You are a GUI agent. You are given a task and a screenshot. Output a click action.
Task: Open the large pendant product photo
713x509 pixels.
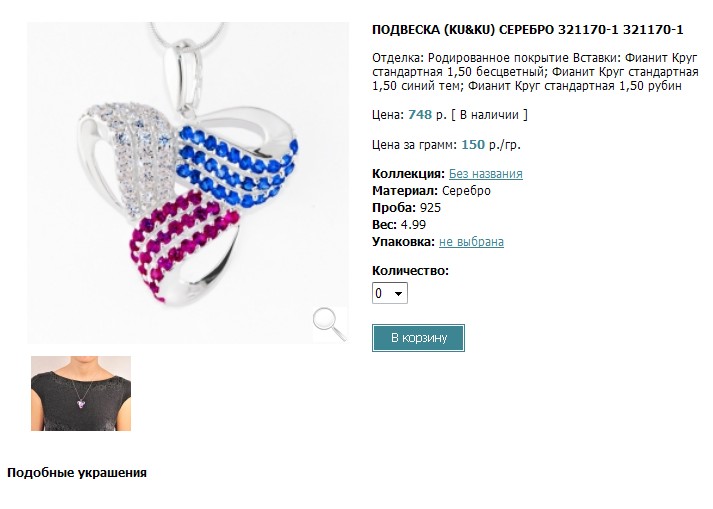point(188,183)
